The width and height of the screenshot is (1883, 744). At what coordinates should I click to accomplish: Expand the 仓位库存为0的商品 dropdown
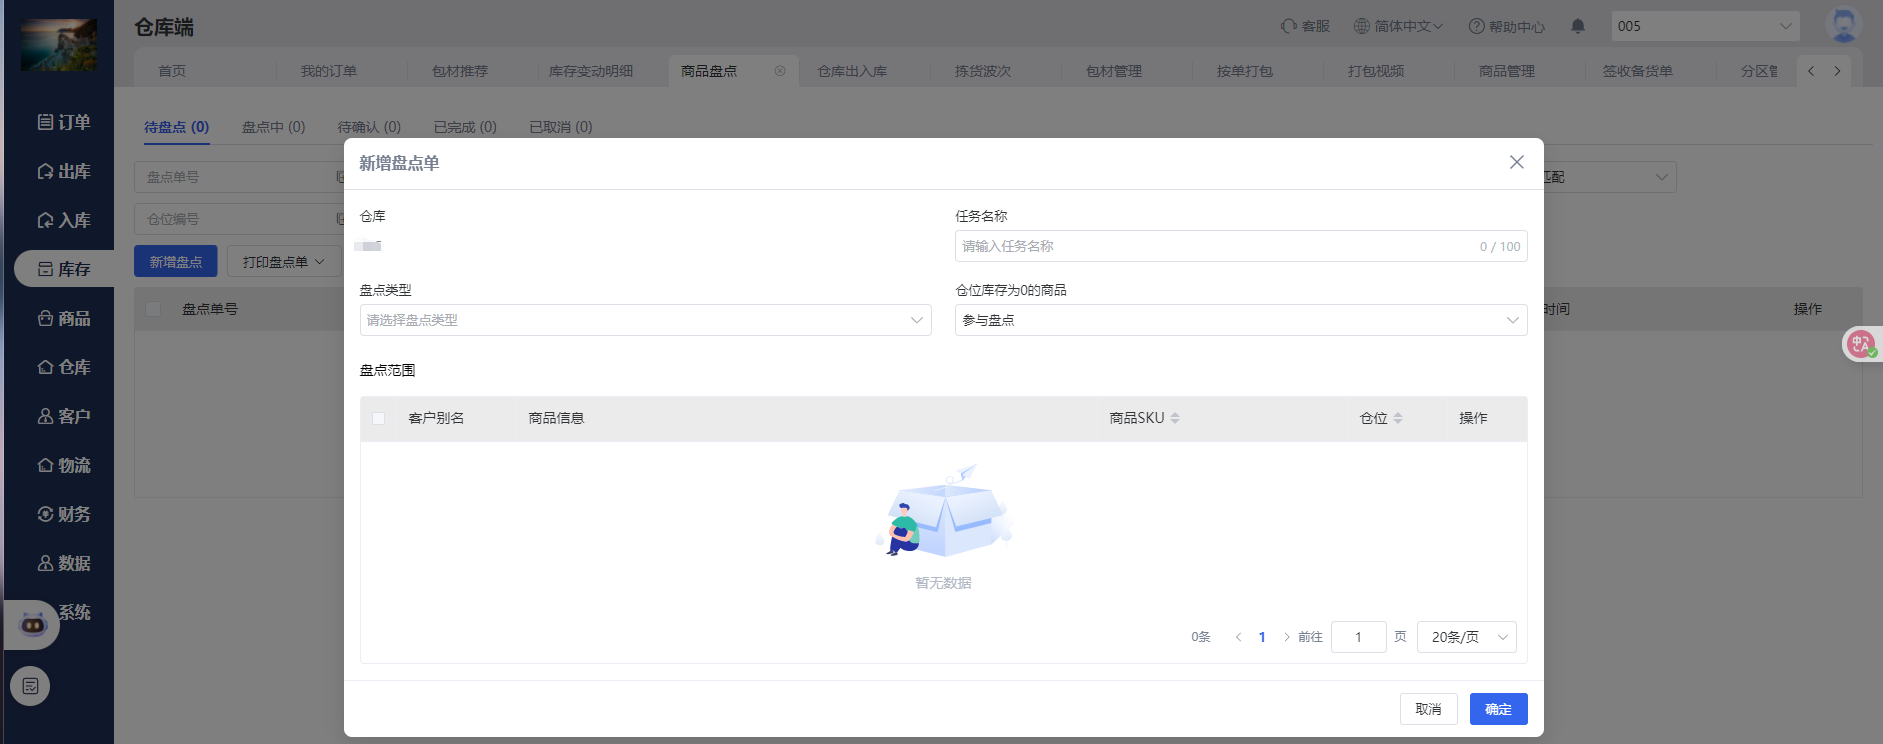tap(1240, 320)
